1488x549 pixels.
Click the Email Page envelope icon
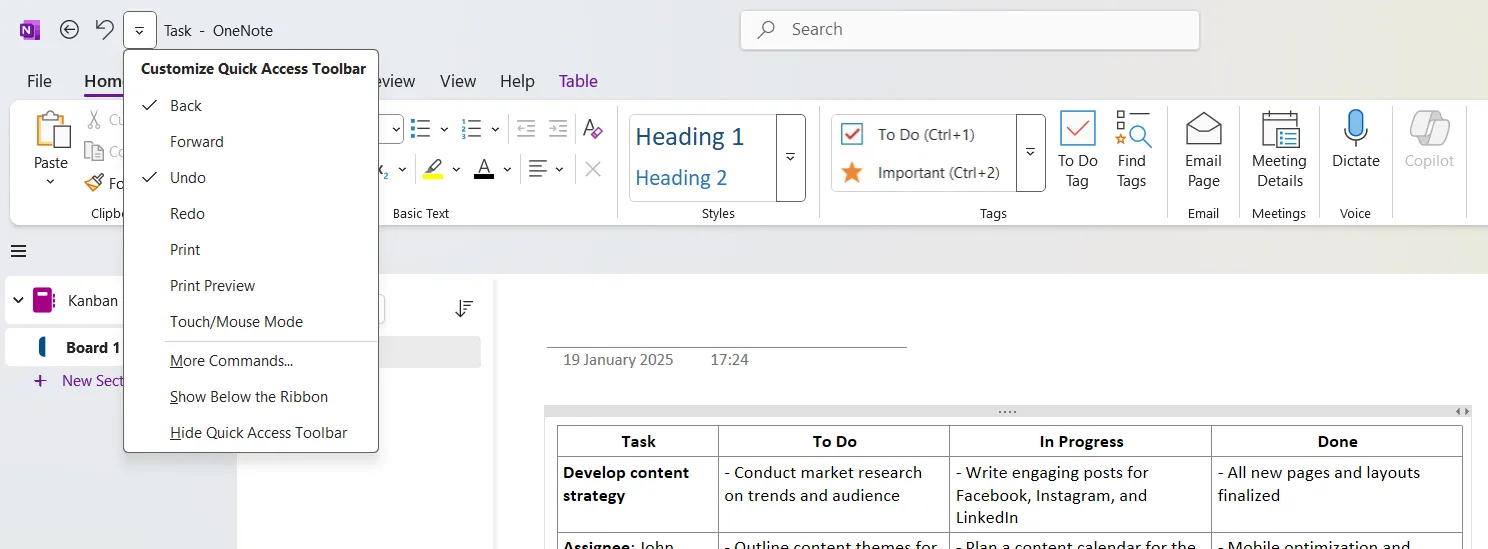tap(1204, 129)
